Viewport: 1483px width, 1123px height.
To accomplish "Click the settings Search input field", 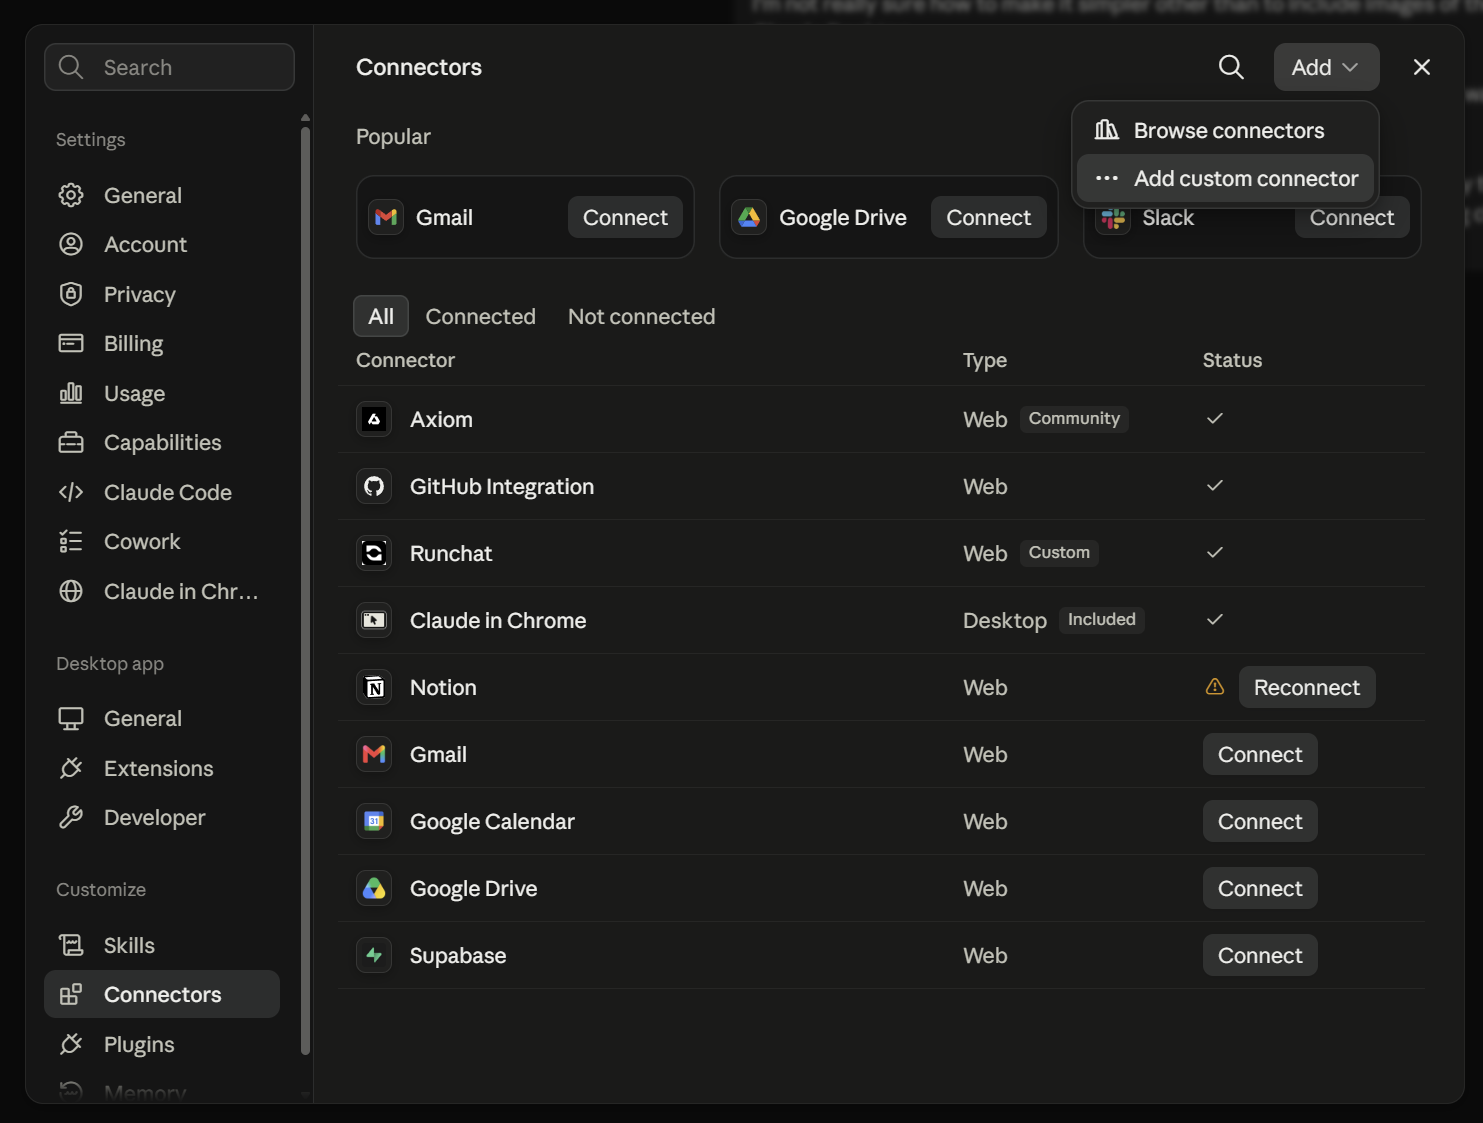I will coord(169,67).
